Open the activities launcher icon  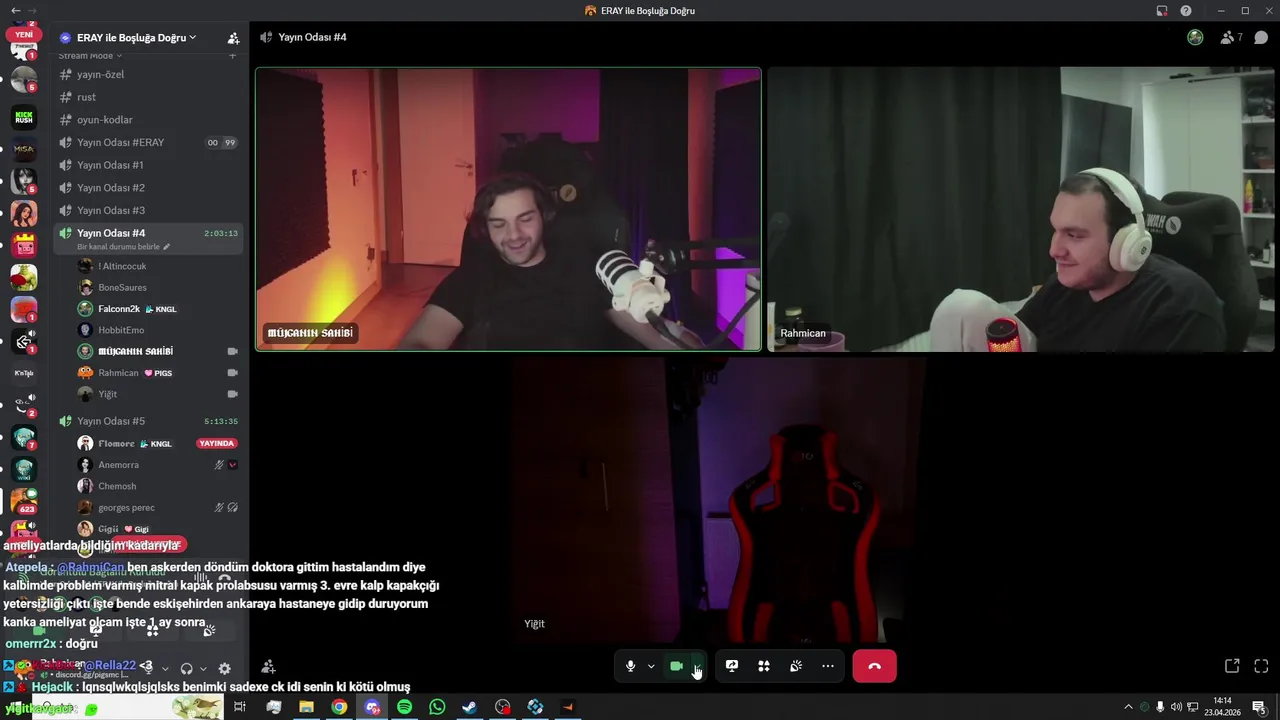click(764, 666)
